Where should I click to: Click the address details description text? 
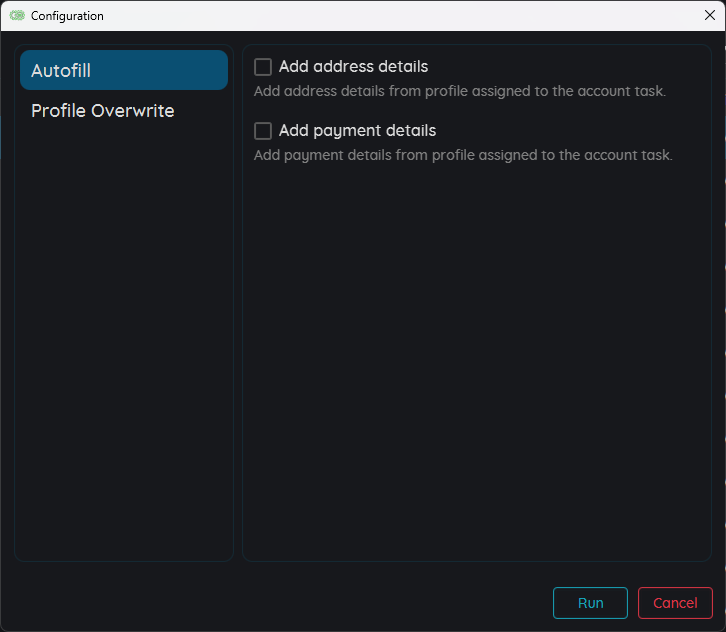tap(459, 92)
